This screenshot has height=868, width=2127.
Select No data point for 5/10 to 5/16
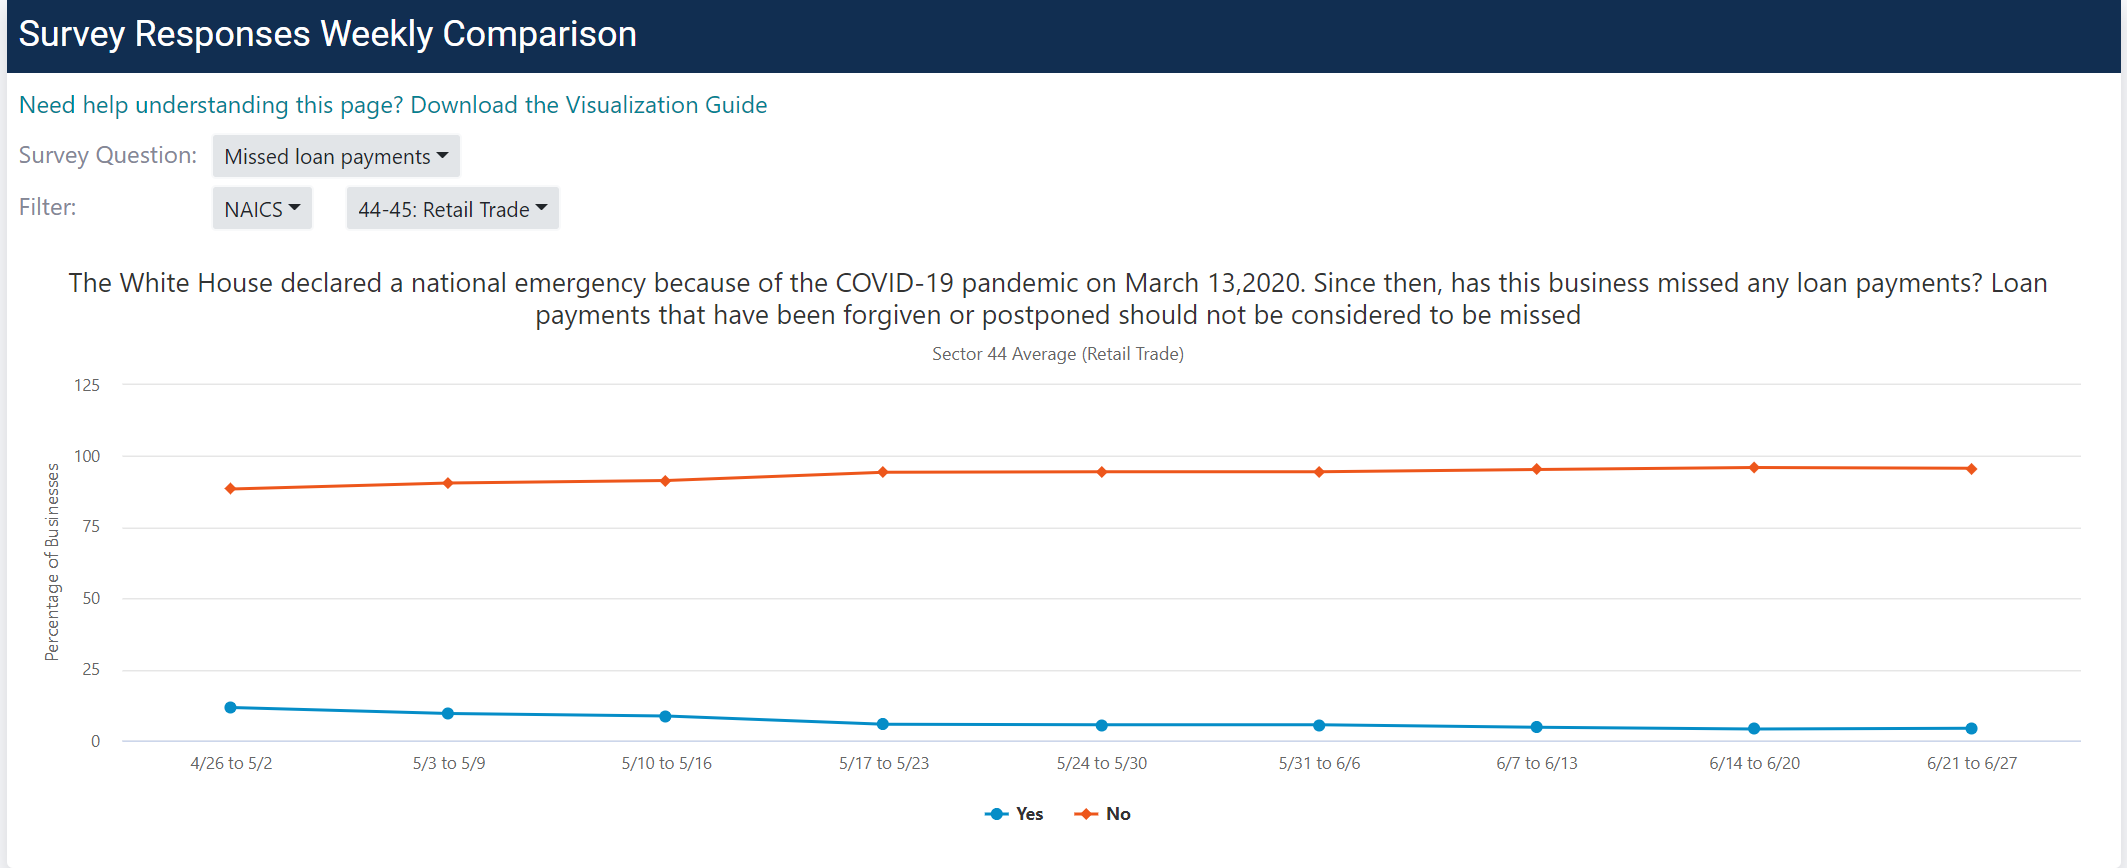pyautogui.click(x=666, y=481)
